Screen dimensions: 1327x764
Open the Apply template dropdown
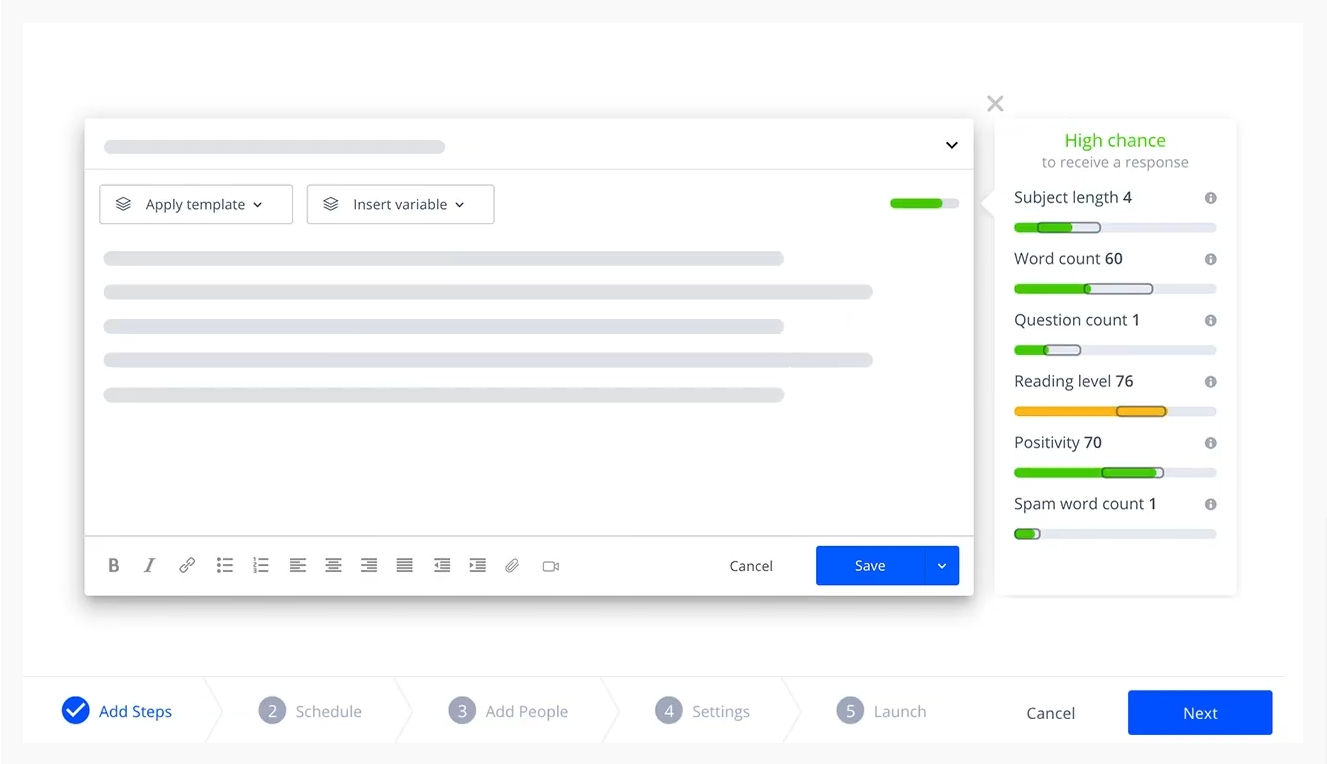196,204
